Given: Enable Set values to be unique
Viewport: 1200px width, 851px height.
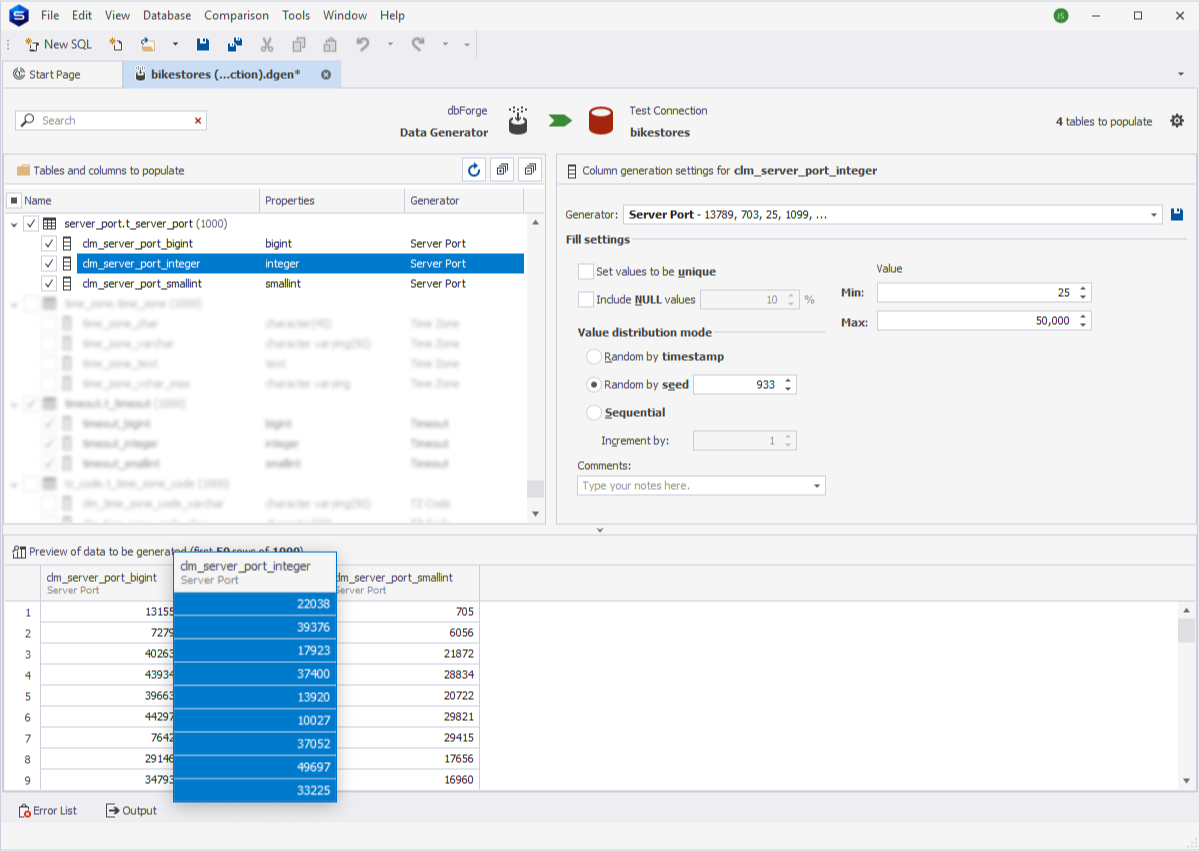Looking at the screenshot, I should (x=586, y=272).
